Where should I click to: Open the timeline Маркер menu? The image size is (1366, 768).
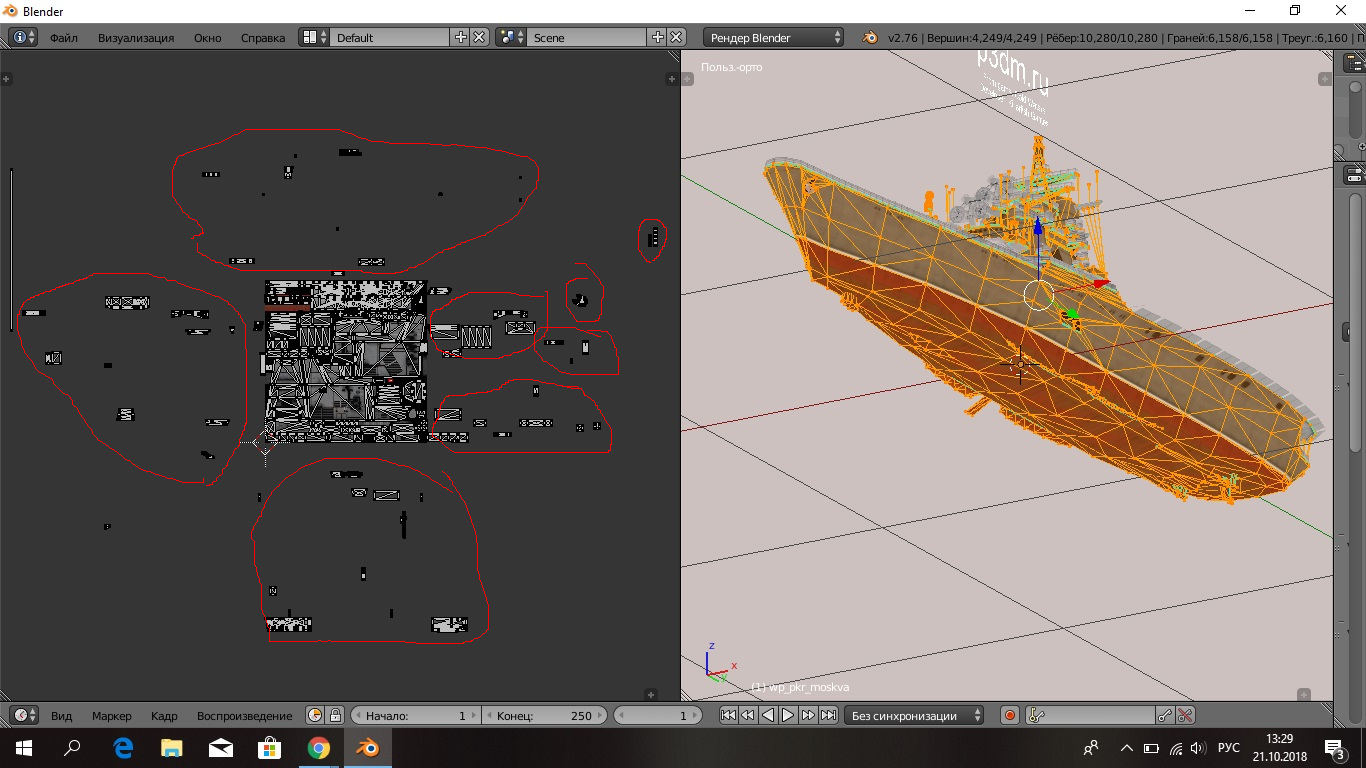click(111, 716)
